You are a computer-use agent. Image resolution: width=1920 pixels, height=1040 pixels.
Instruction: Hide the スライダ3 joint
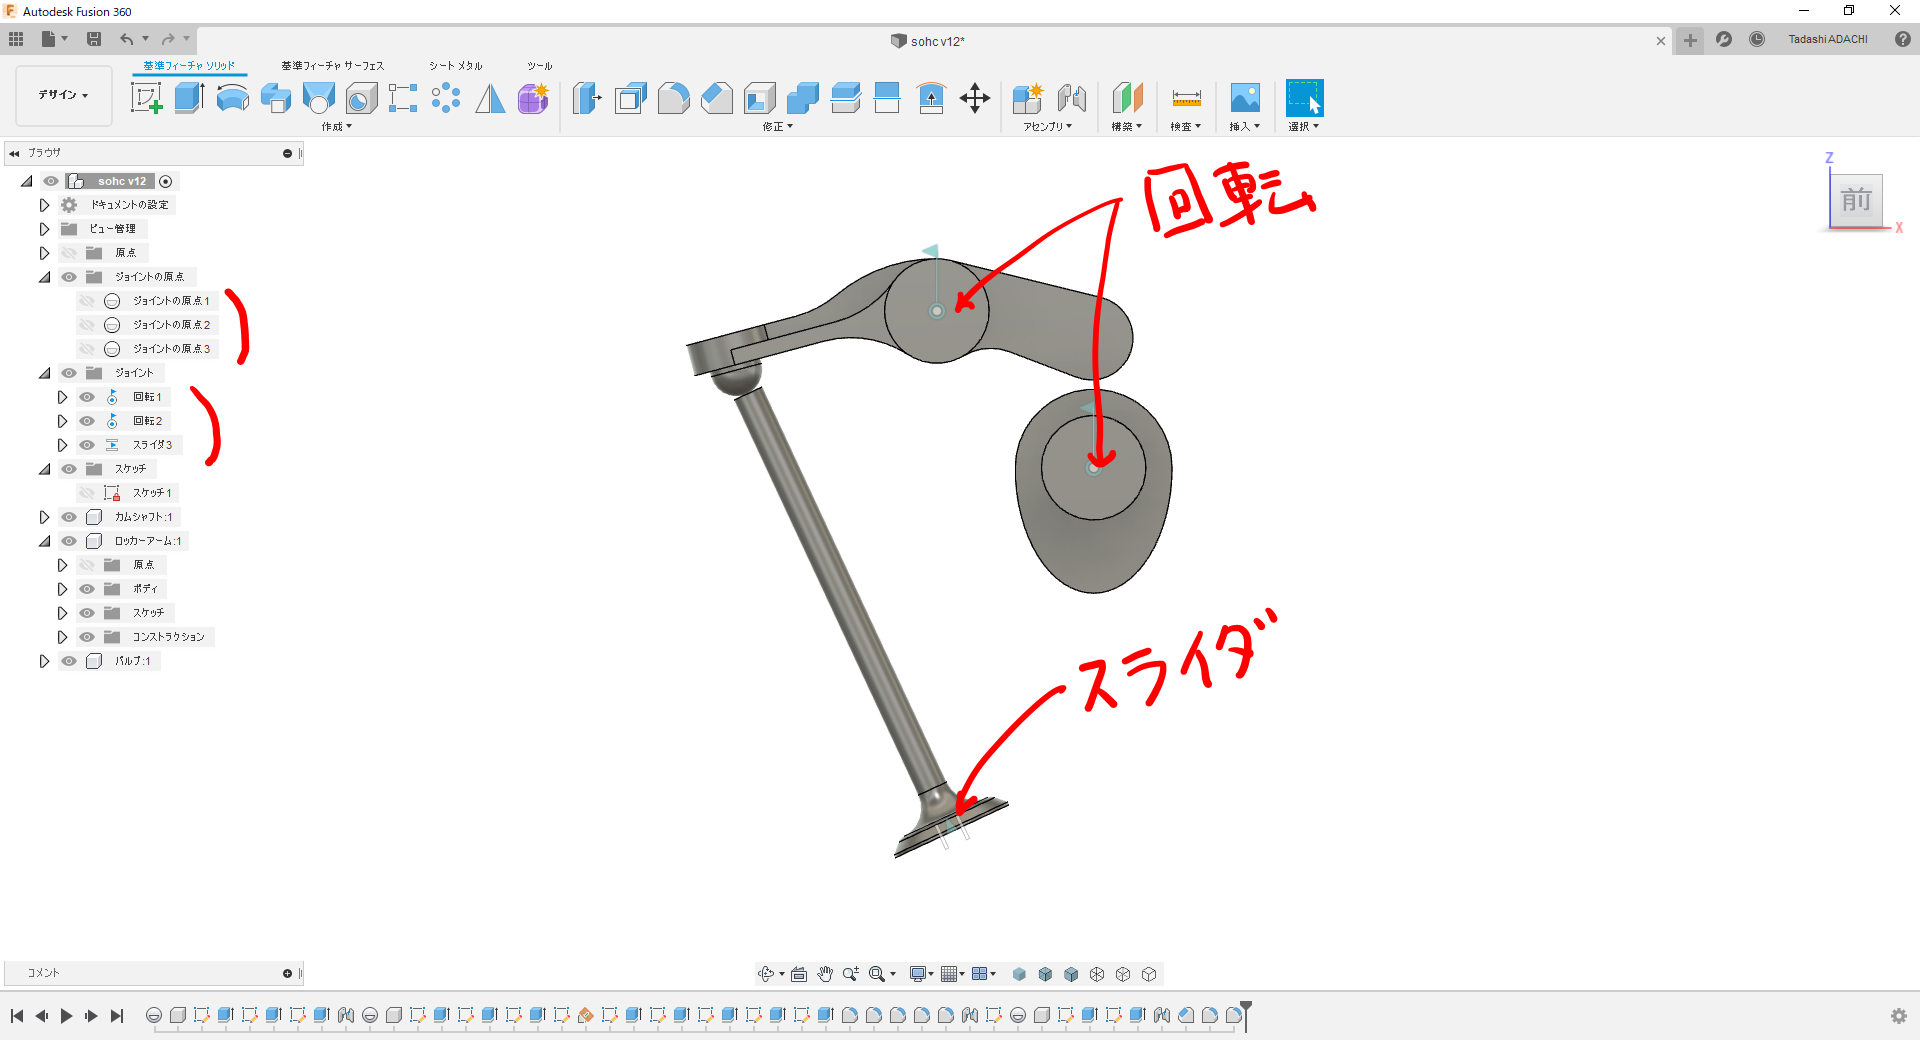[87, 445]
